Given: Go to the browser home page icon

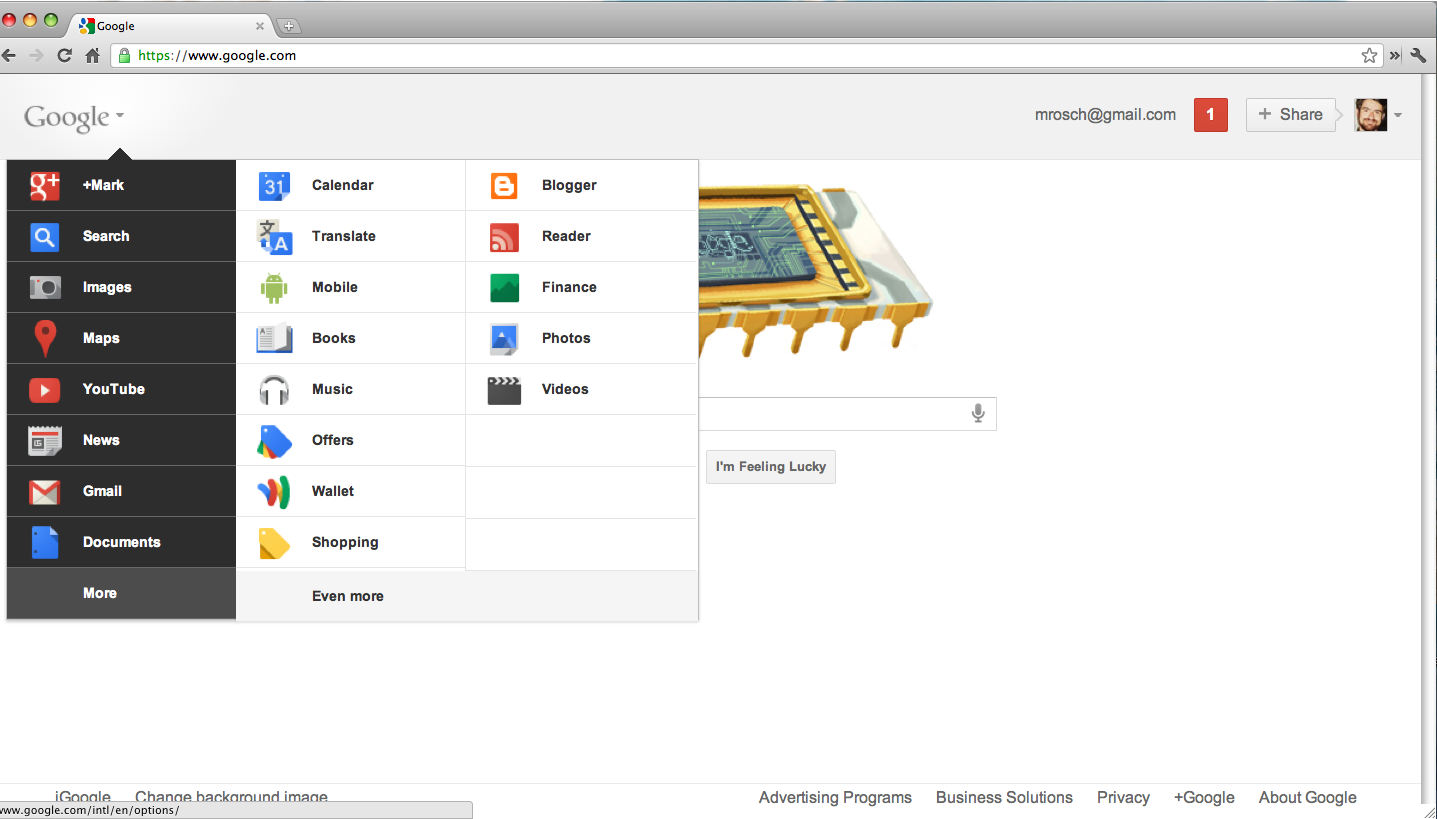Looking at the screenshot, I should coord(93,55).
